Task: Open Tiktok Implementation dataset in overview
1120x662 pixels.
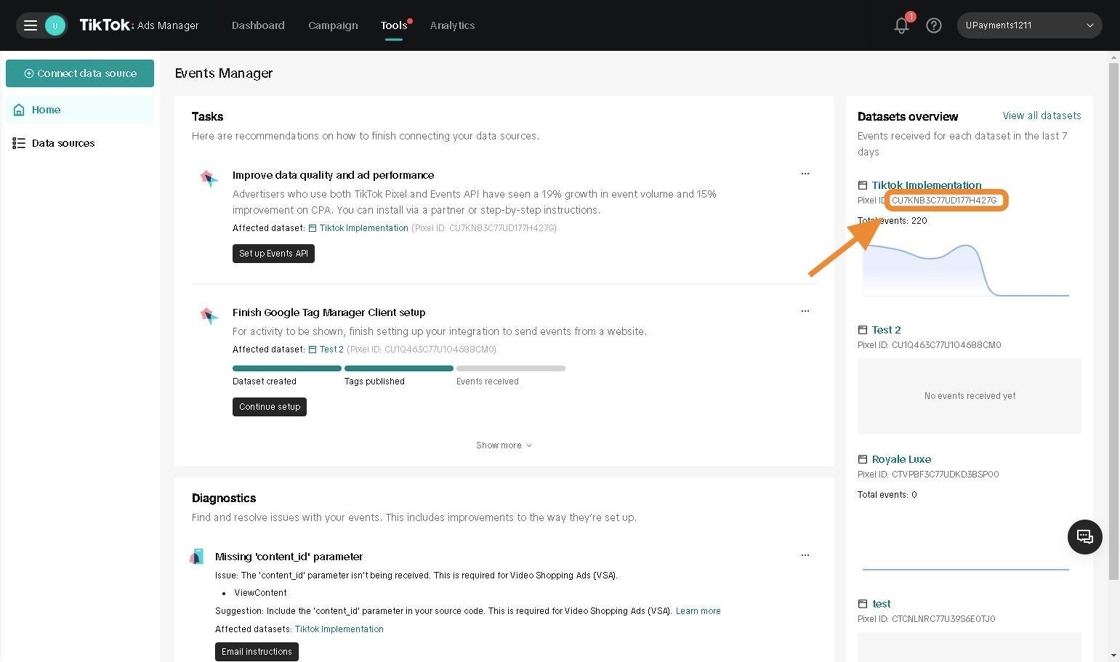Action: tap(926, 185)
